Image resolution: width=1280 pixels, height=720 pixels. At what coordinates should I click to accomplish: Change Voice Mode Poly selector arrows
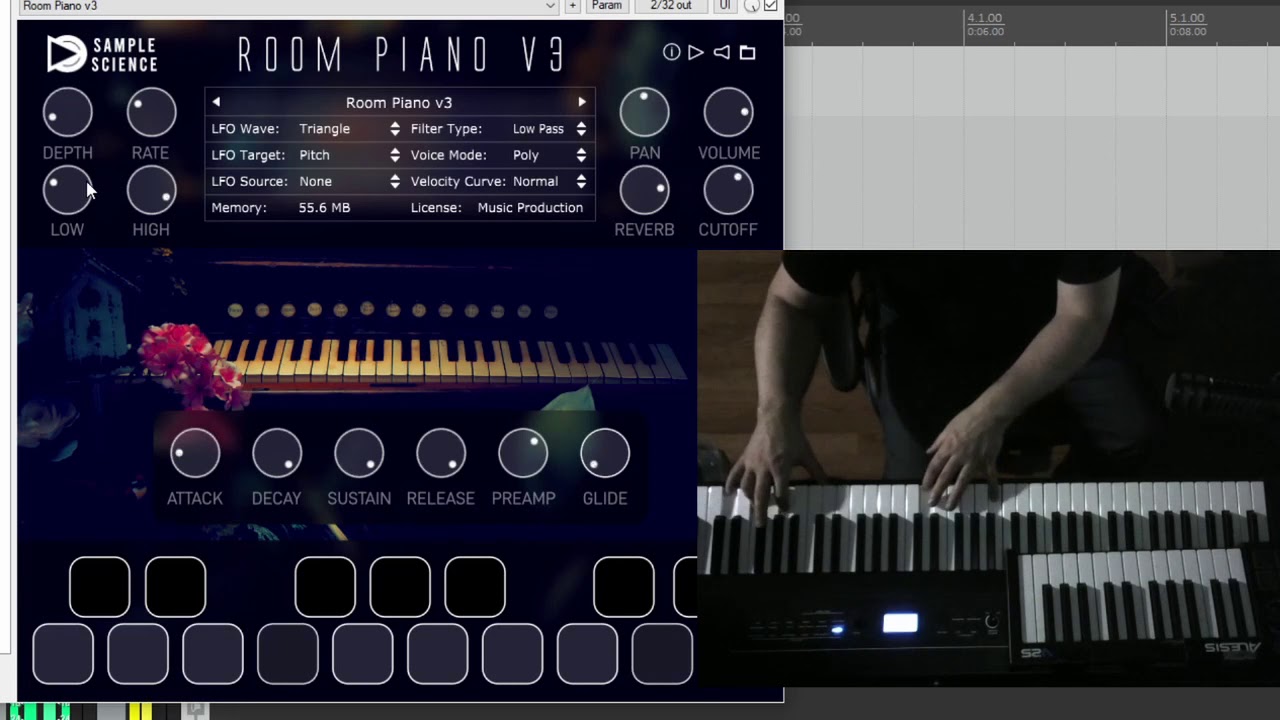581,155
